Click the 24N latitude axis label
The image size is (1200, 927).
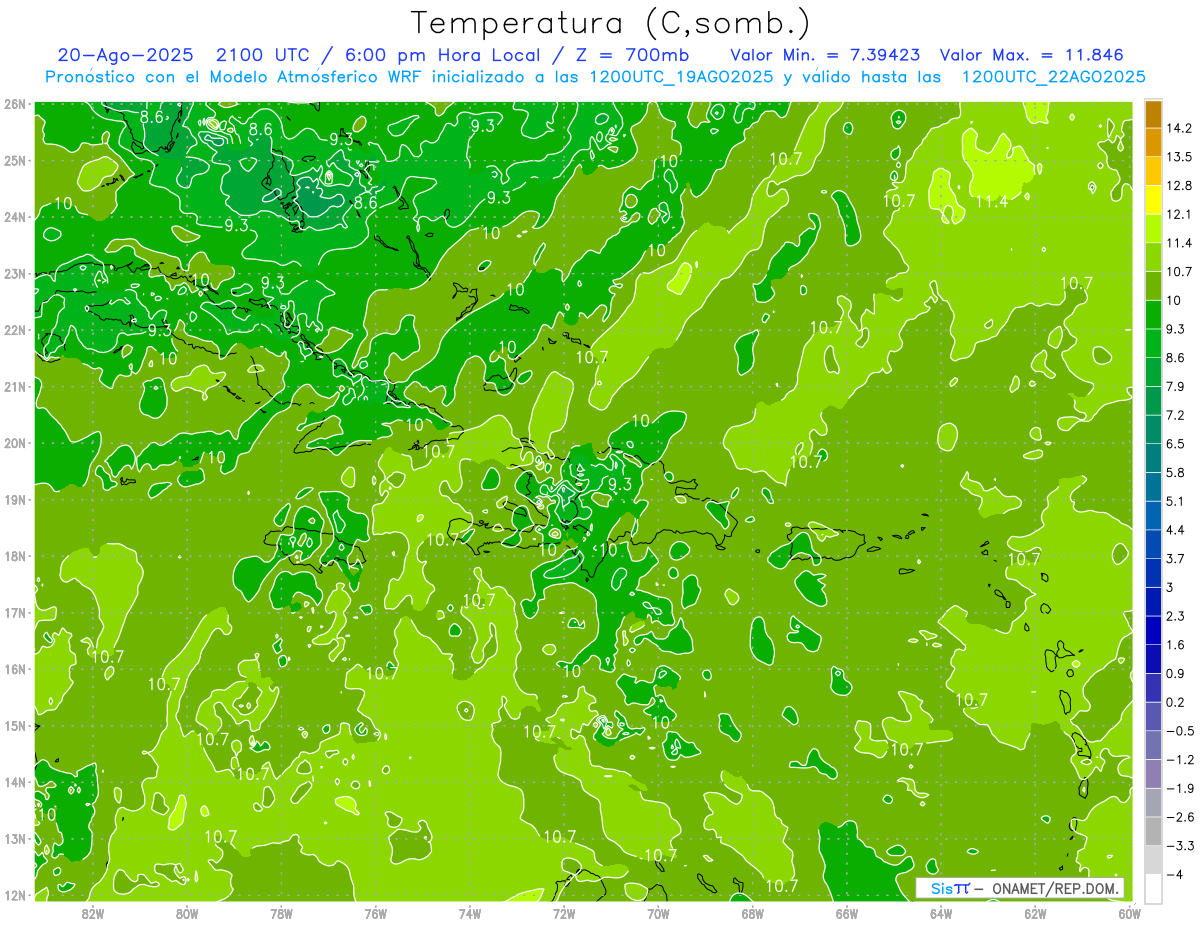point(14,217)
